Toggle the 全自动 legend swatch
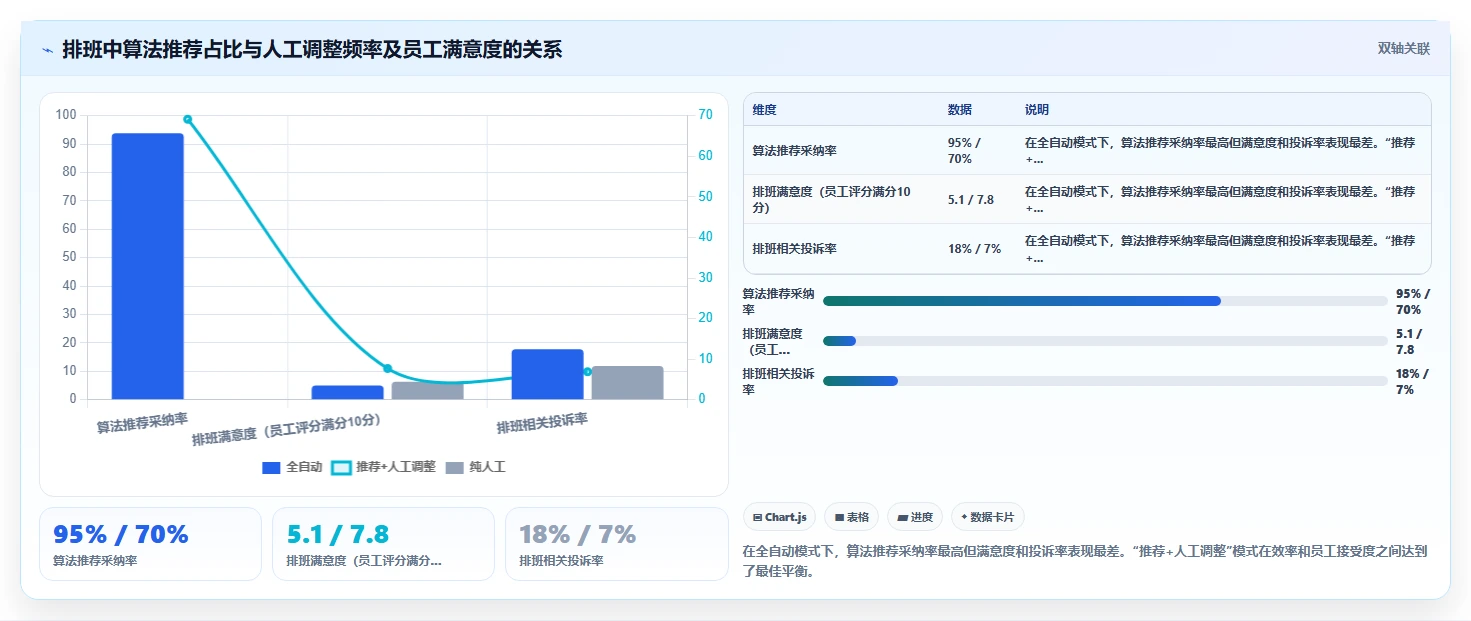1471x621 pixels. pos(271,467)
